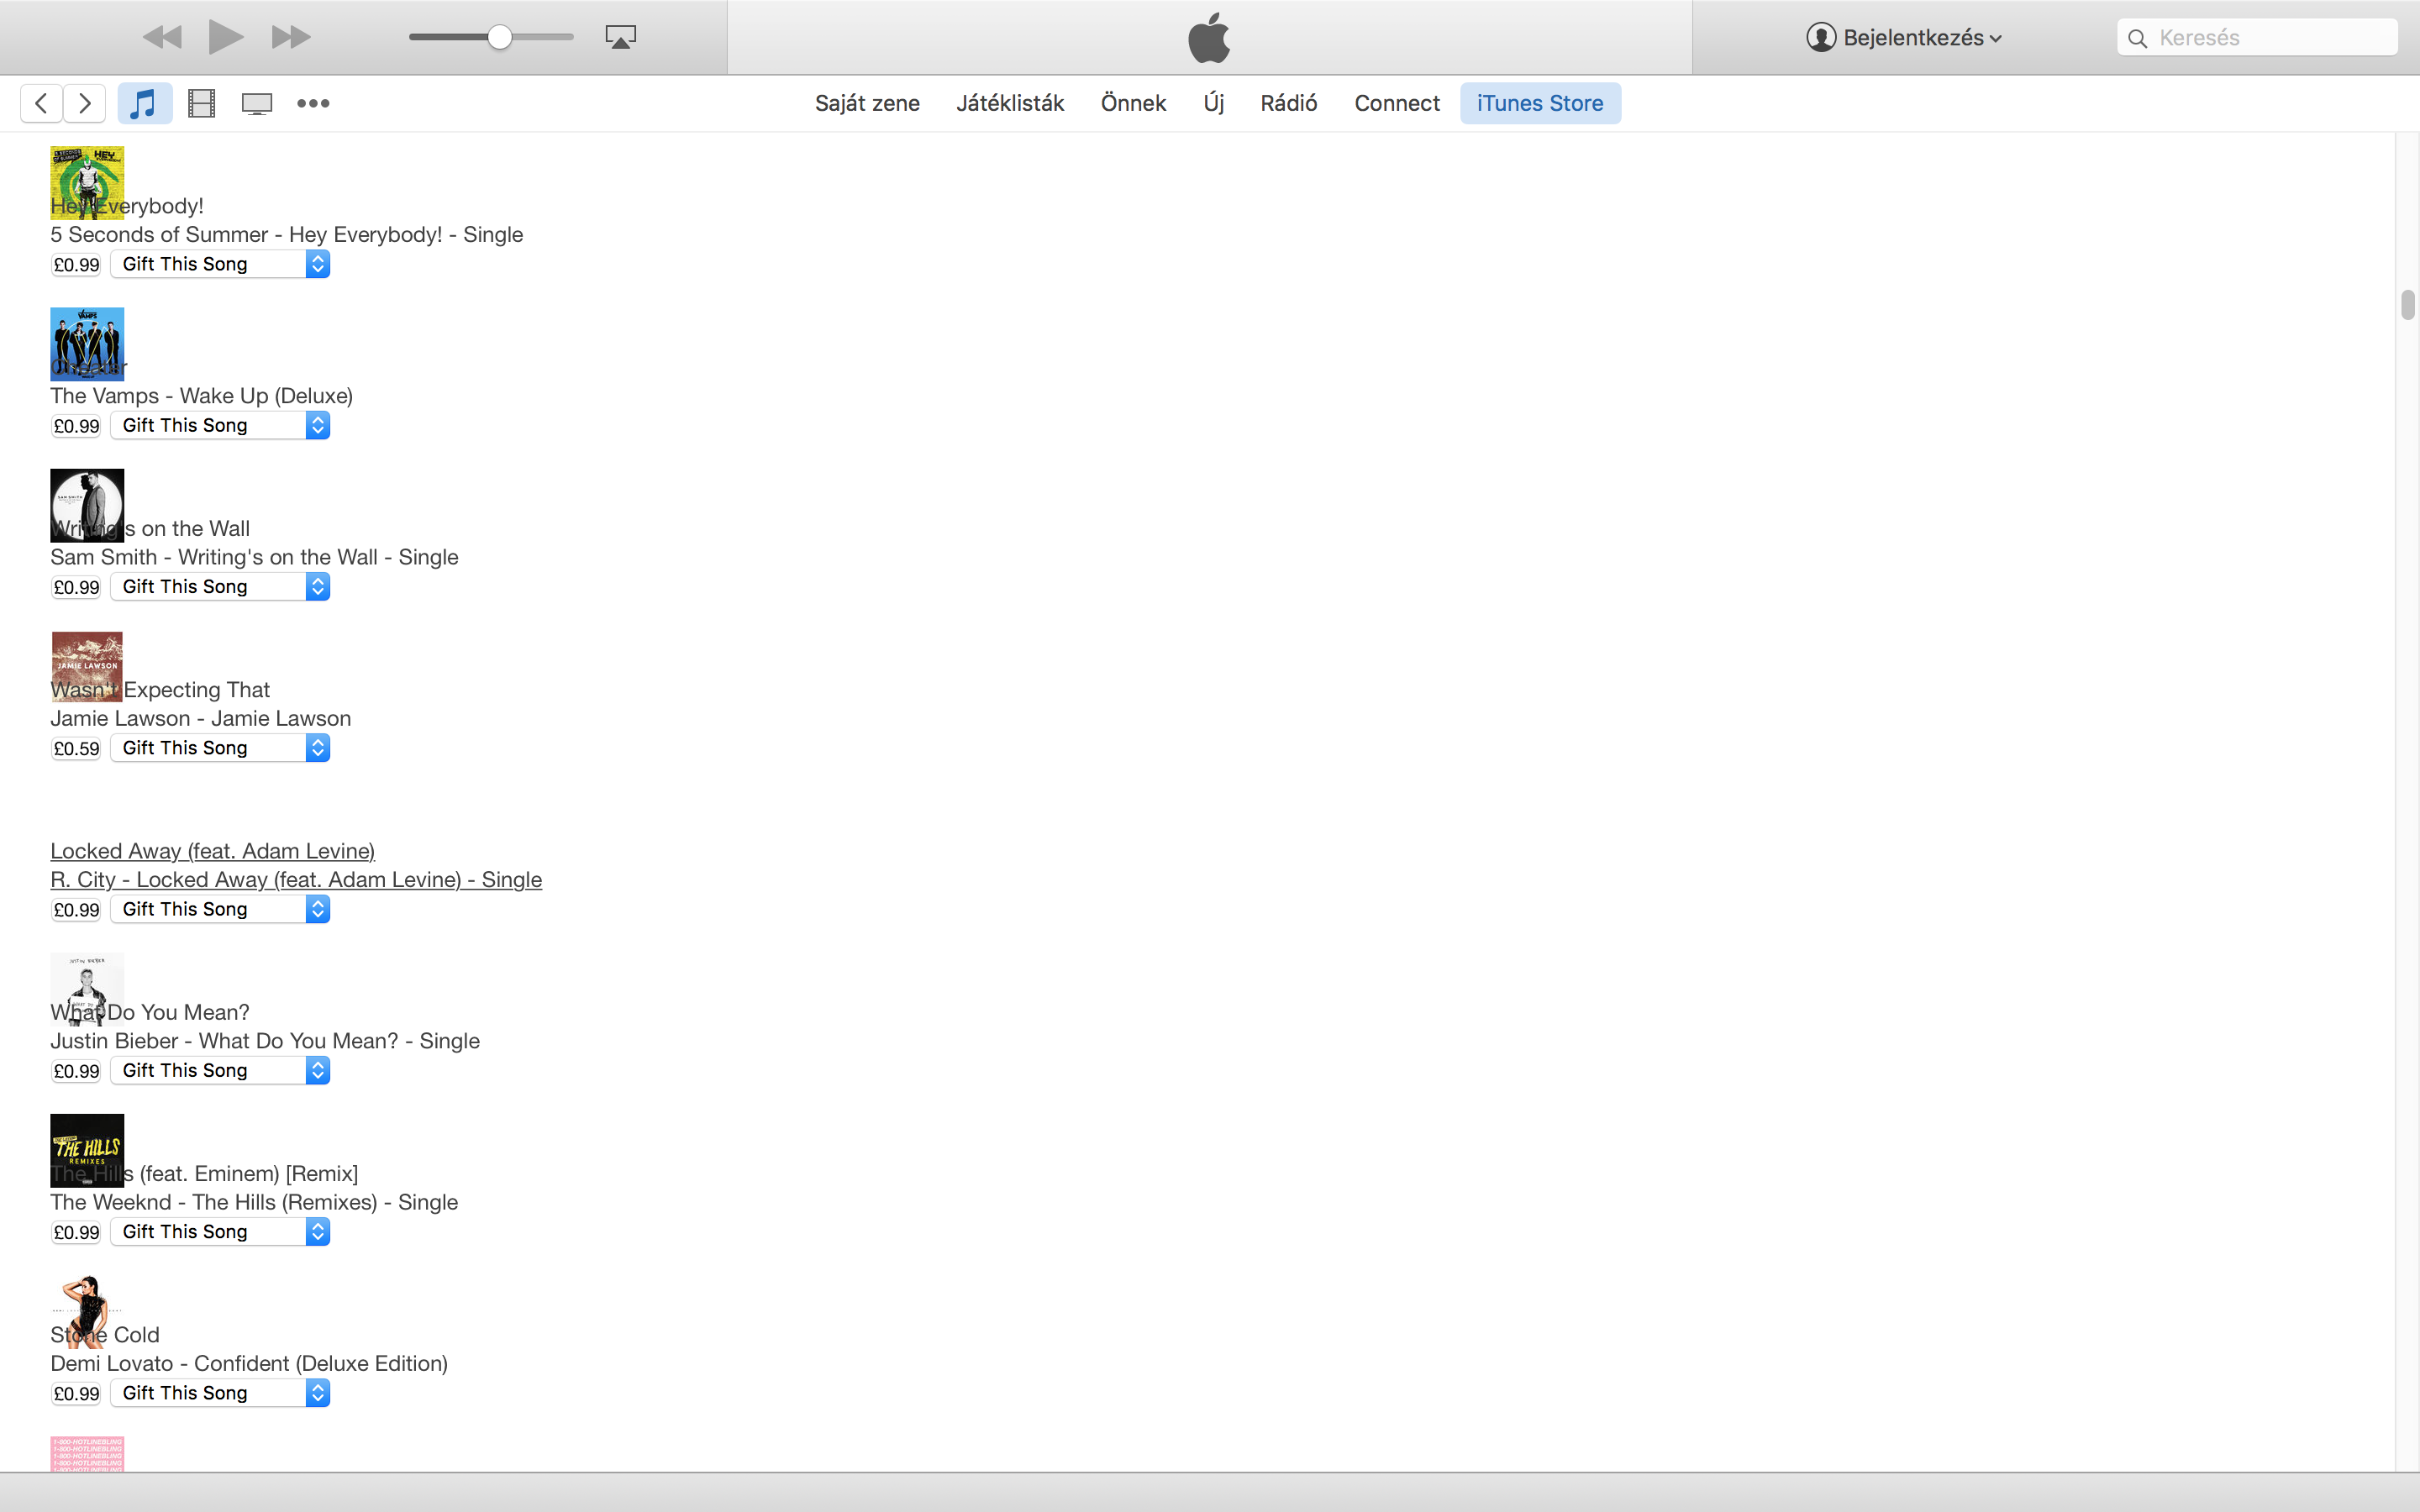Open the Locked Away (feat. Adam Levine) link
Viewport: 2420px width, 1512px height.
pyautogui.click(x=212, y=851)
